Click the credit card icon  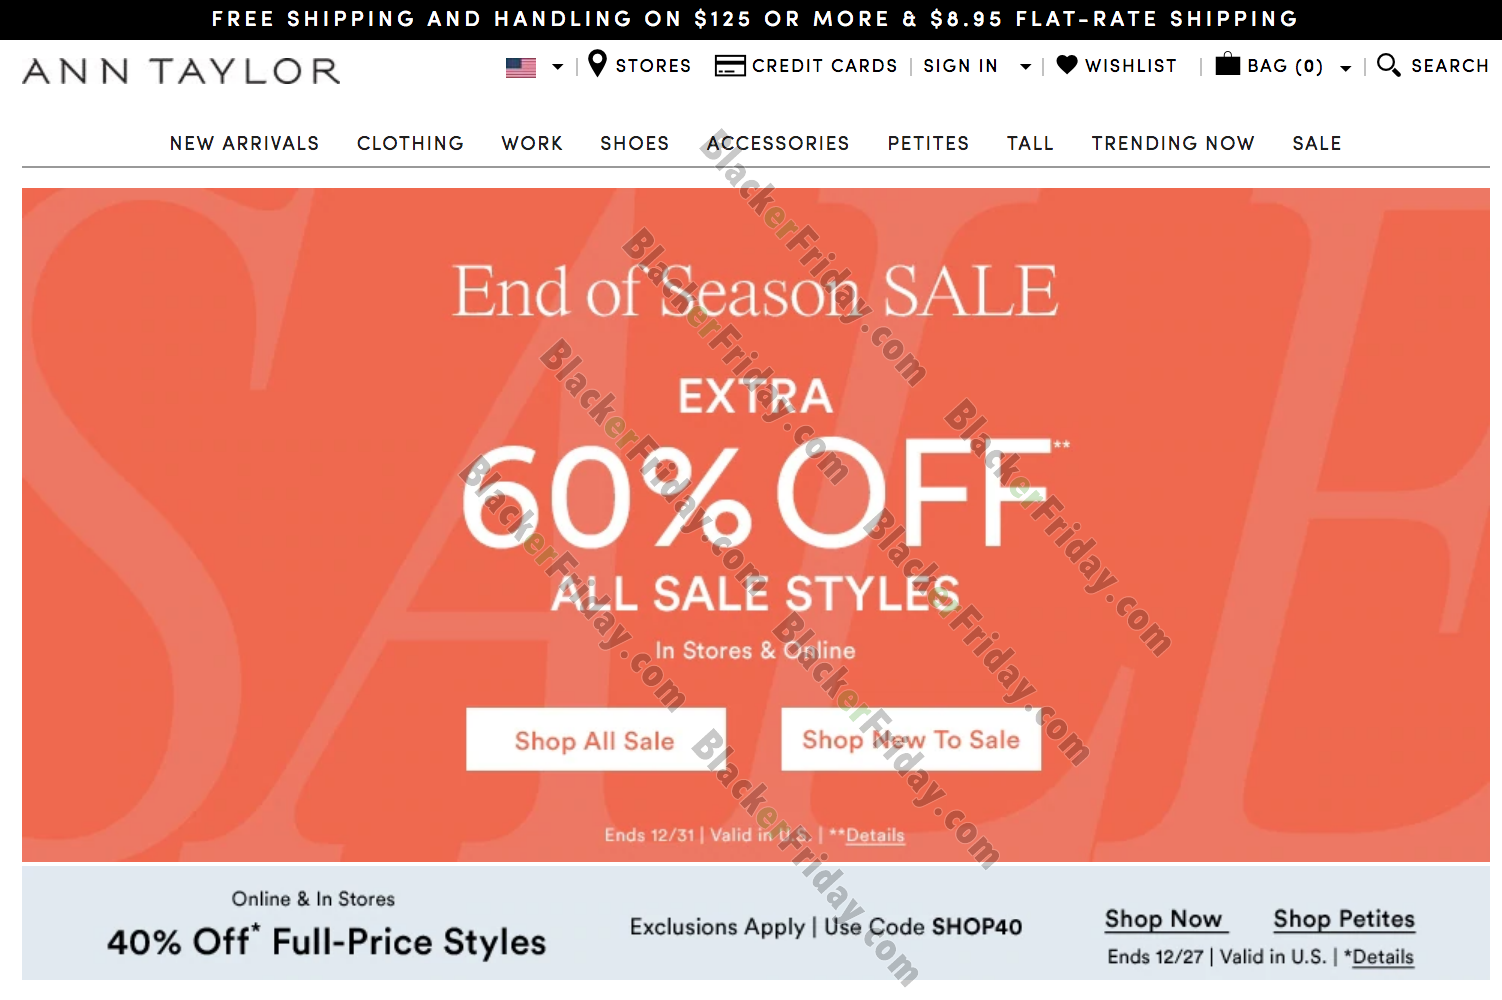(730, 66)
